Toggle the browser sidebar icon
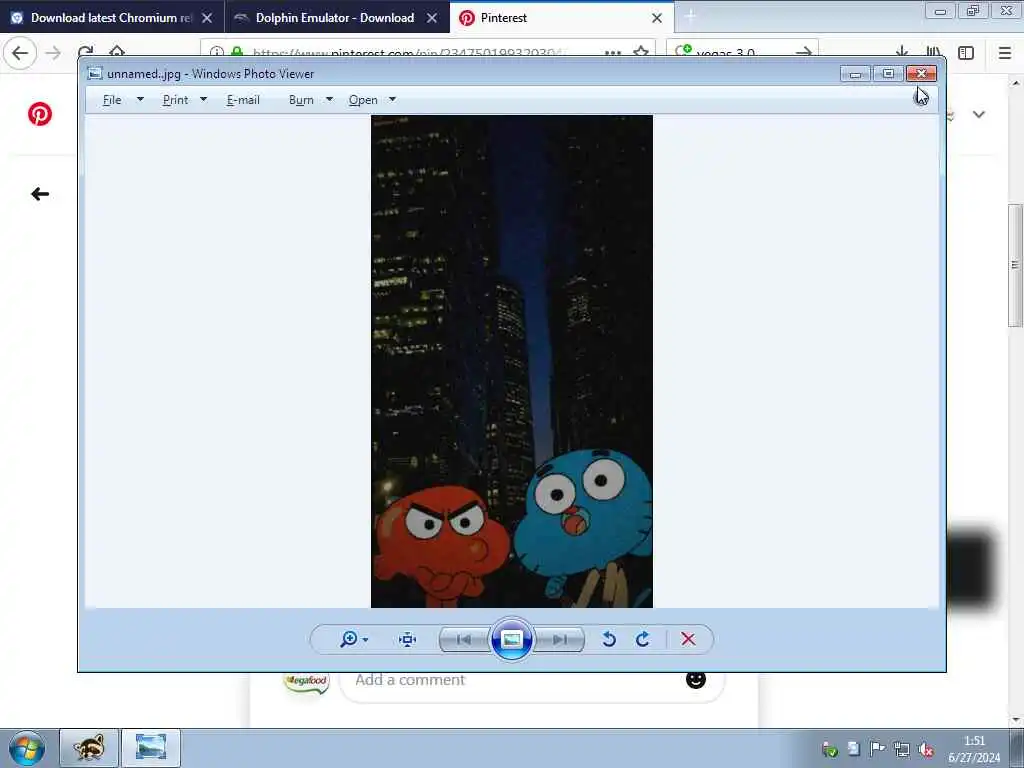 [x=966, y=53]
